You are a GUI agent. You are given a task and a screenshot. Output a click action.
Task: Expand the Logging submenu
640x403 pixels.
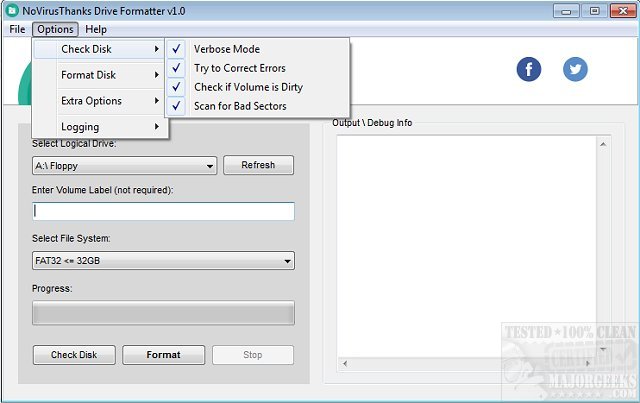[99, 127]
